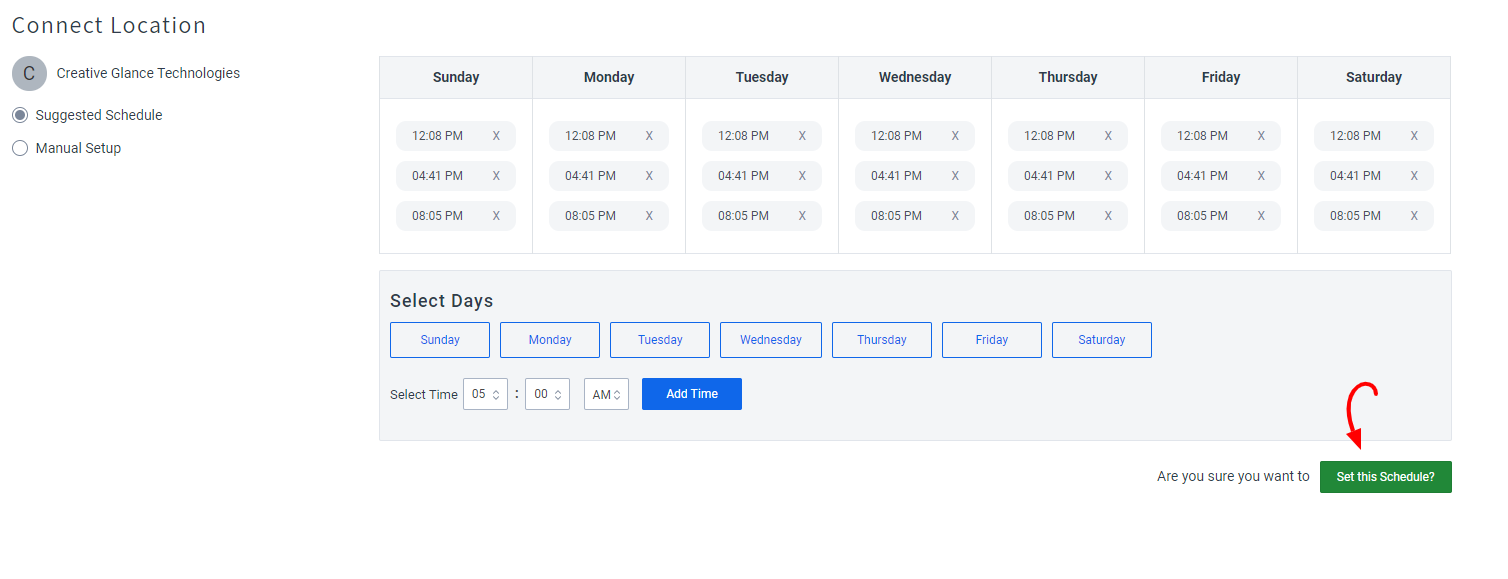
Task: Click the hour input showing 05
Action: pos(481,394)
